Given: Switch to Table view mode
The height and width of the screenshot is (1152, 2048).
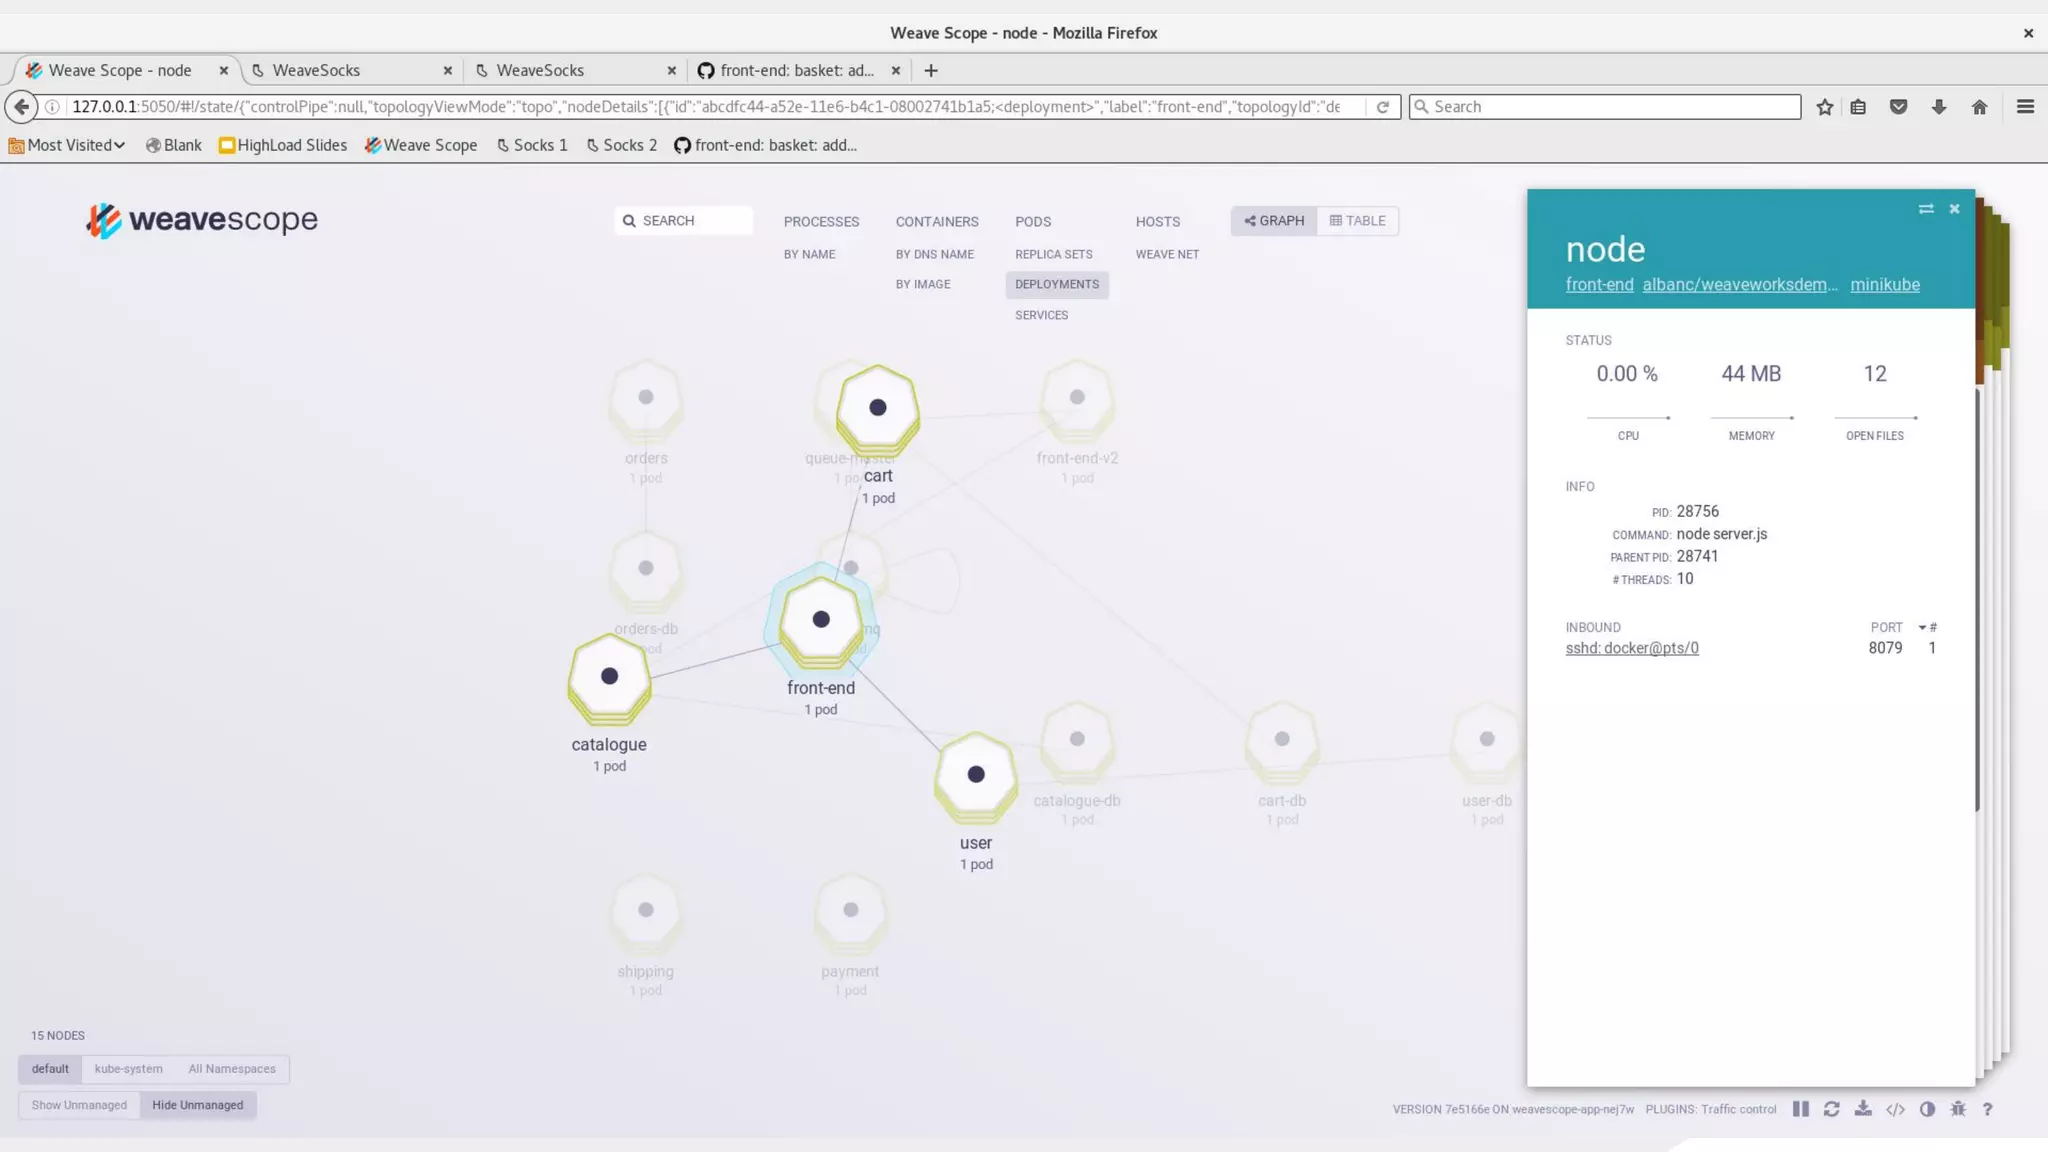Looking at the screenshot, I should point(1358,221).
